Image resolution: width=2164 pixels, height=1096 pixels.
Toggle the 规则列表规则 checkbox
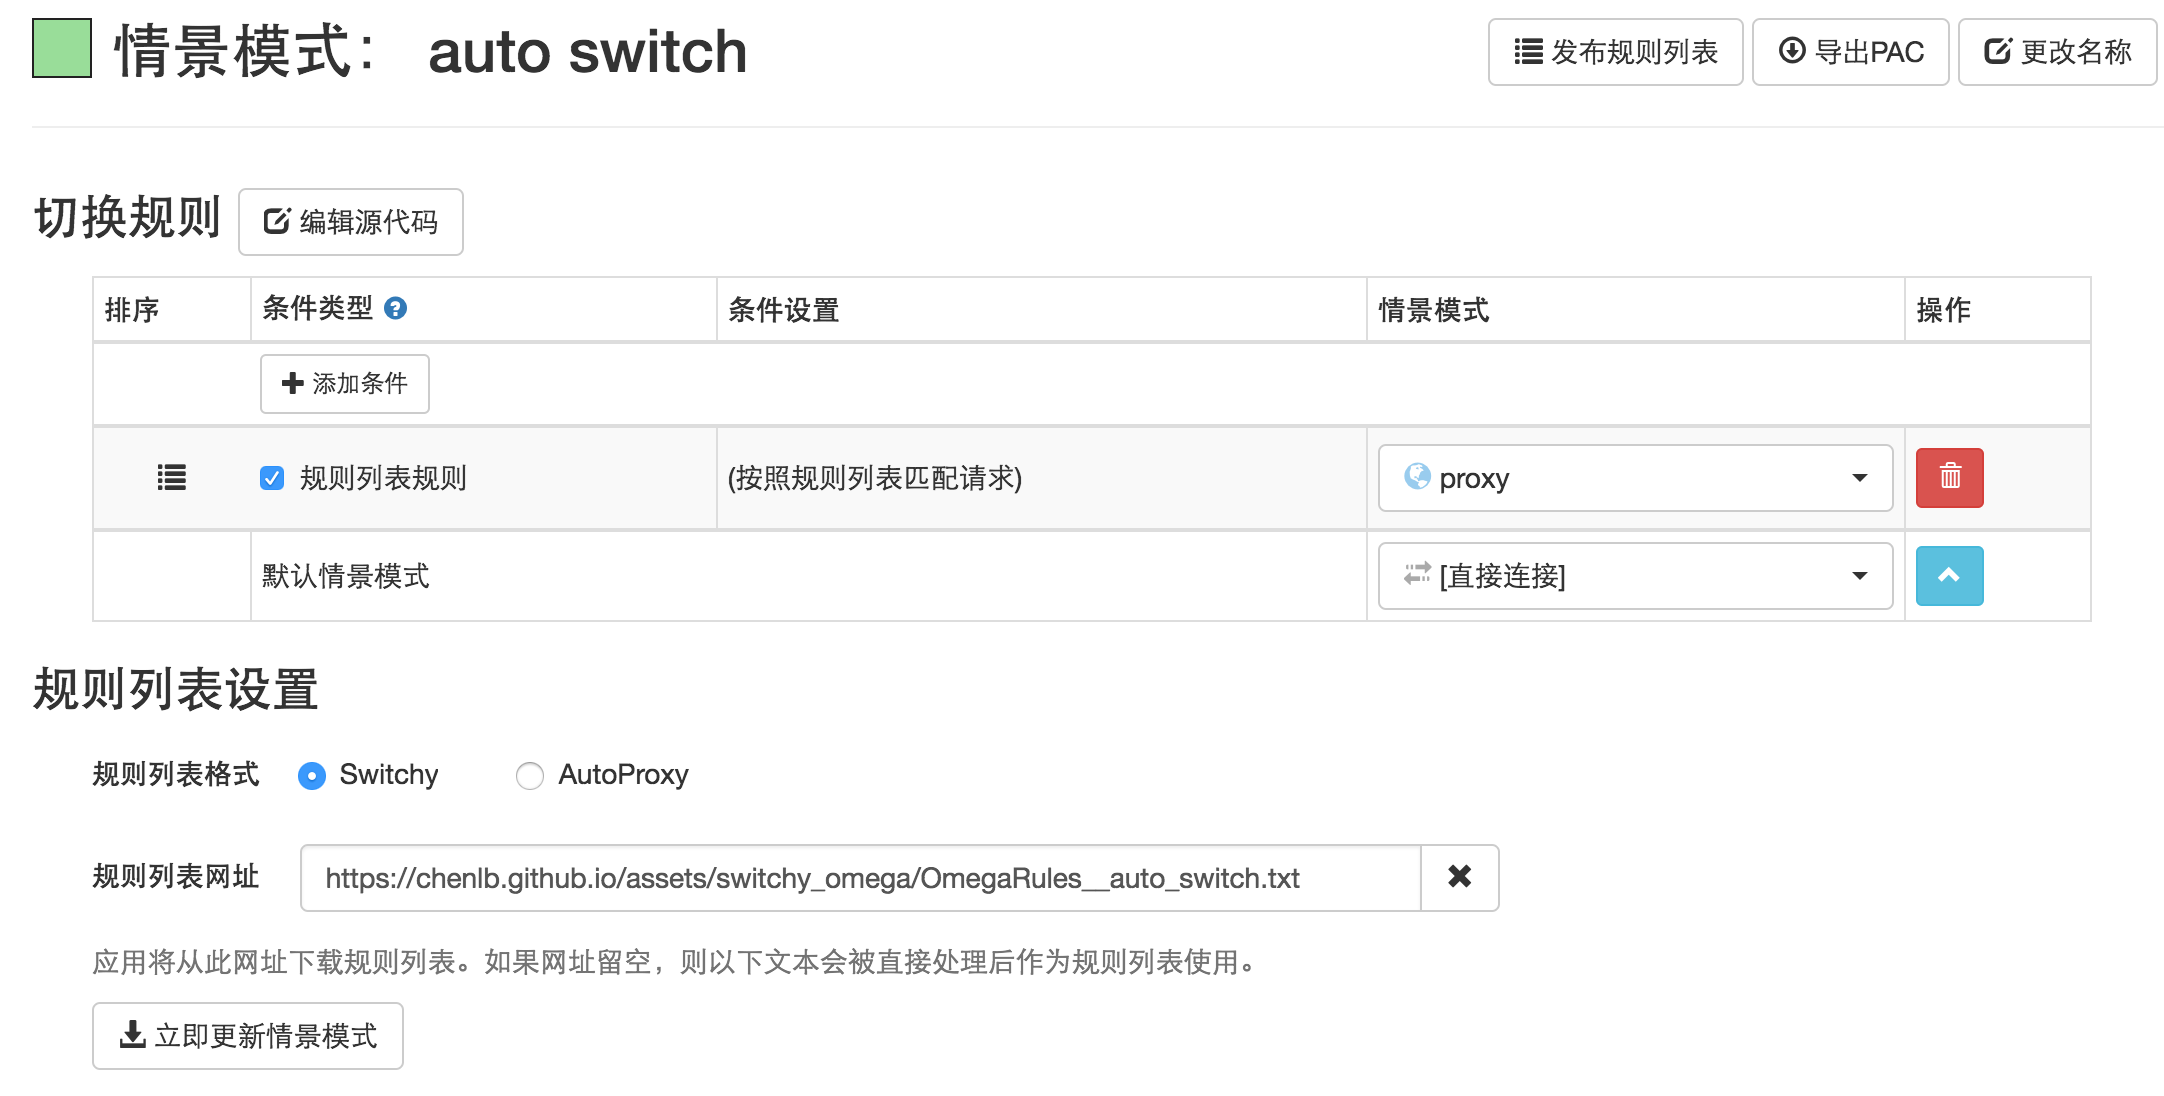point(272,478)
